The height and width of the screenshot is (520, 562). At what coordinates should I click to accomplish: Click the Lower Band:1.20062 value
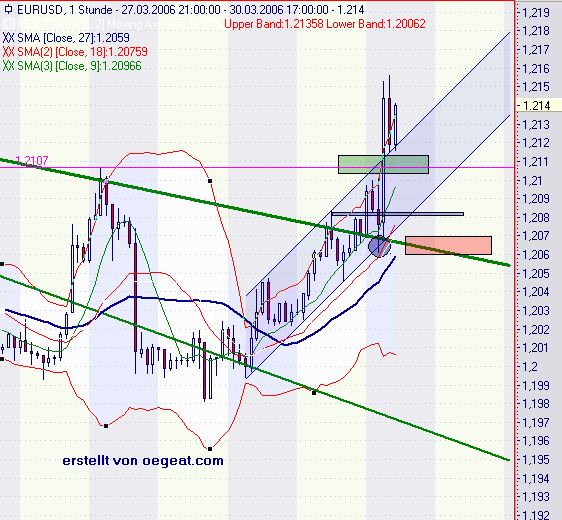(x=376, y=24)
